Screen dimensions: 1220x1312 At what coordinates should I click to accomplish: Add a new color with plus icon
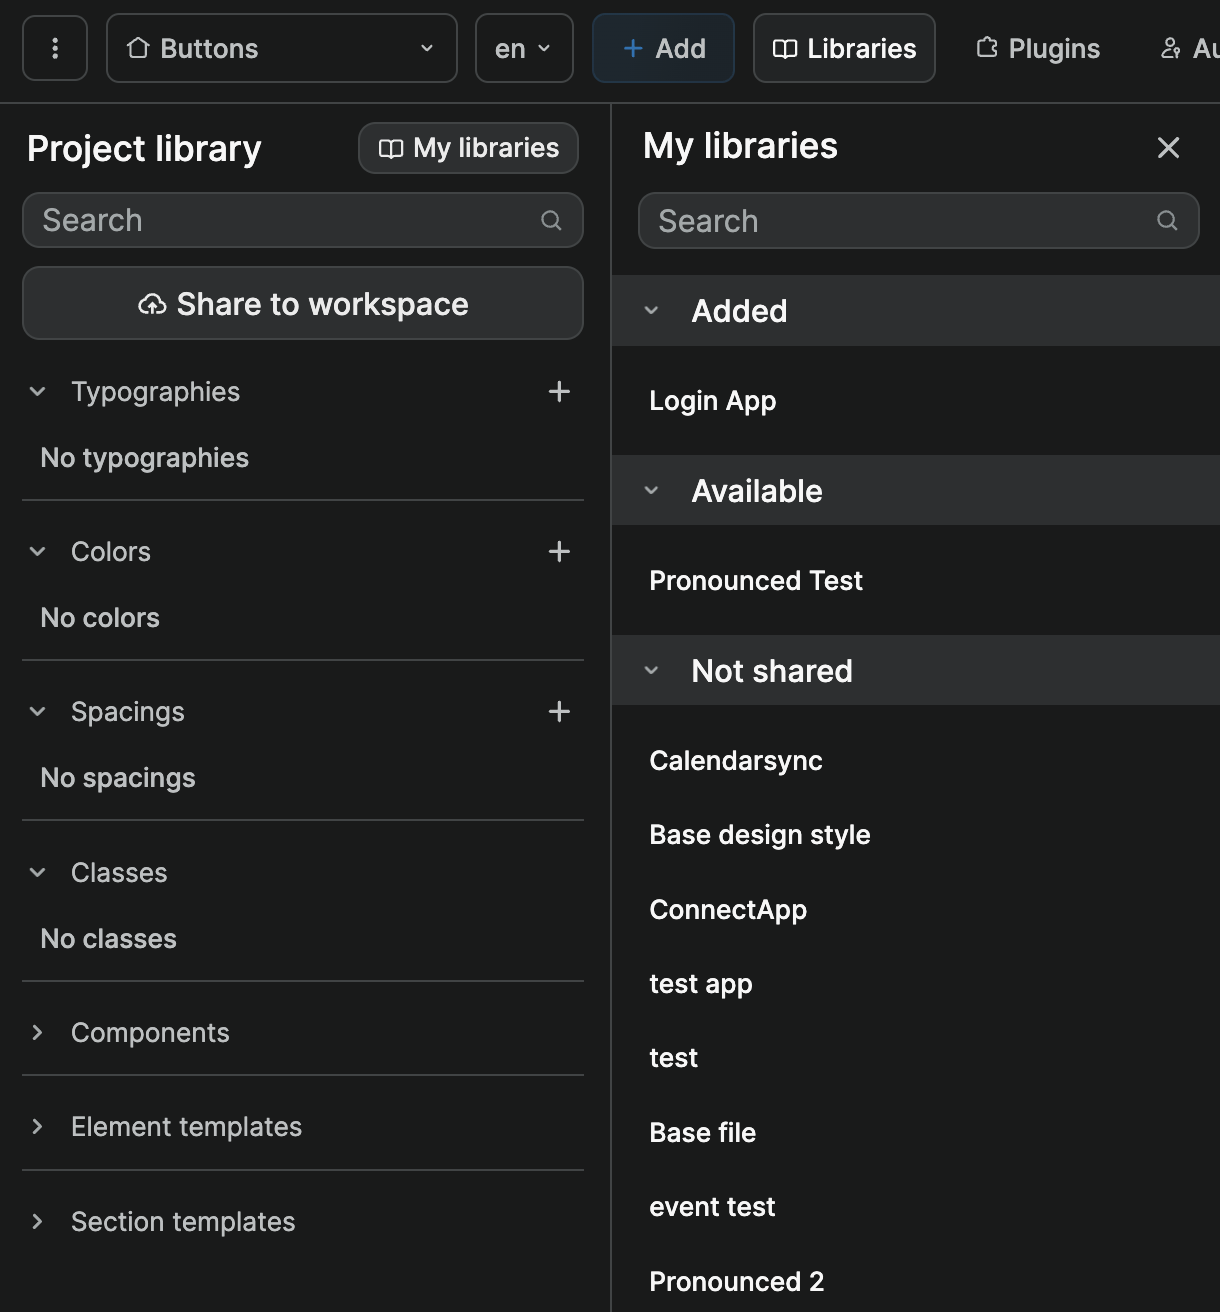point(559,552)
